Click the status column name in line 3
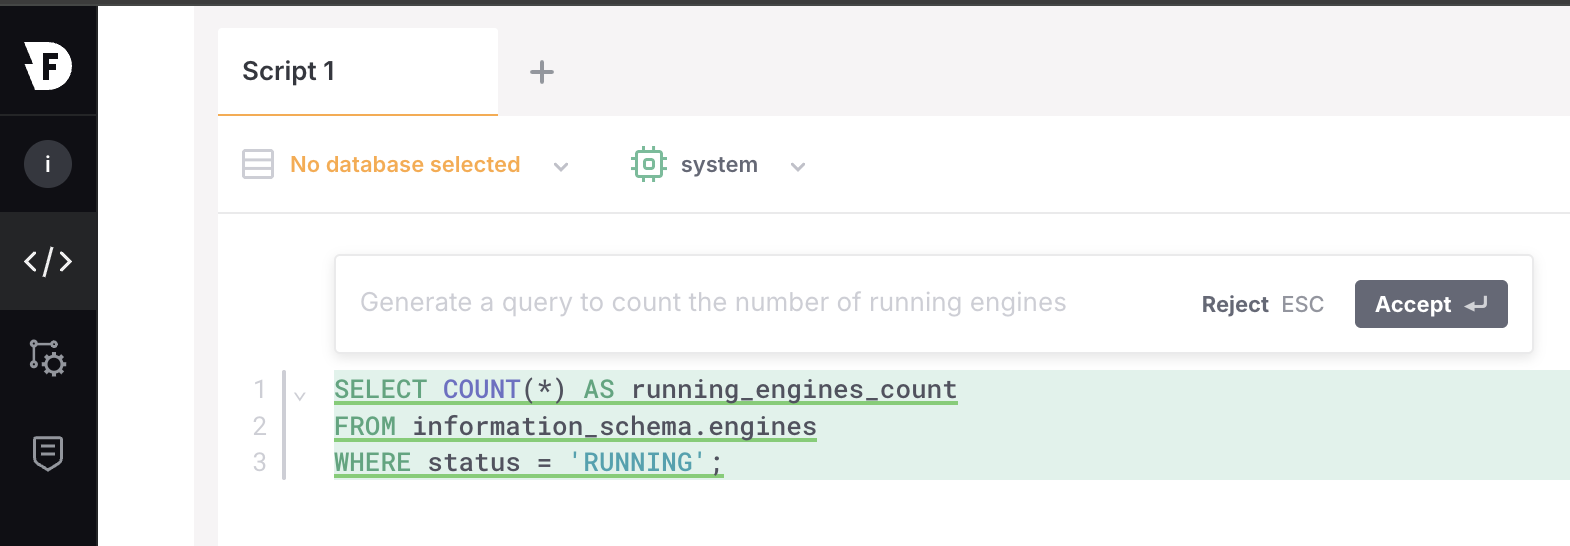This screenshot has height=546, width=1570. 474,462
